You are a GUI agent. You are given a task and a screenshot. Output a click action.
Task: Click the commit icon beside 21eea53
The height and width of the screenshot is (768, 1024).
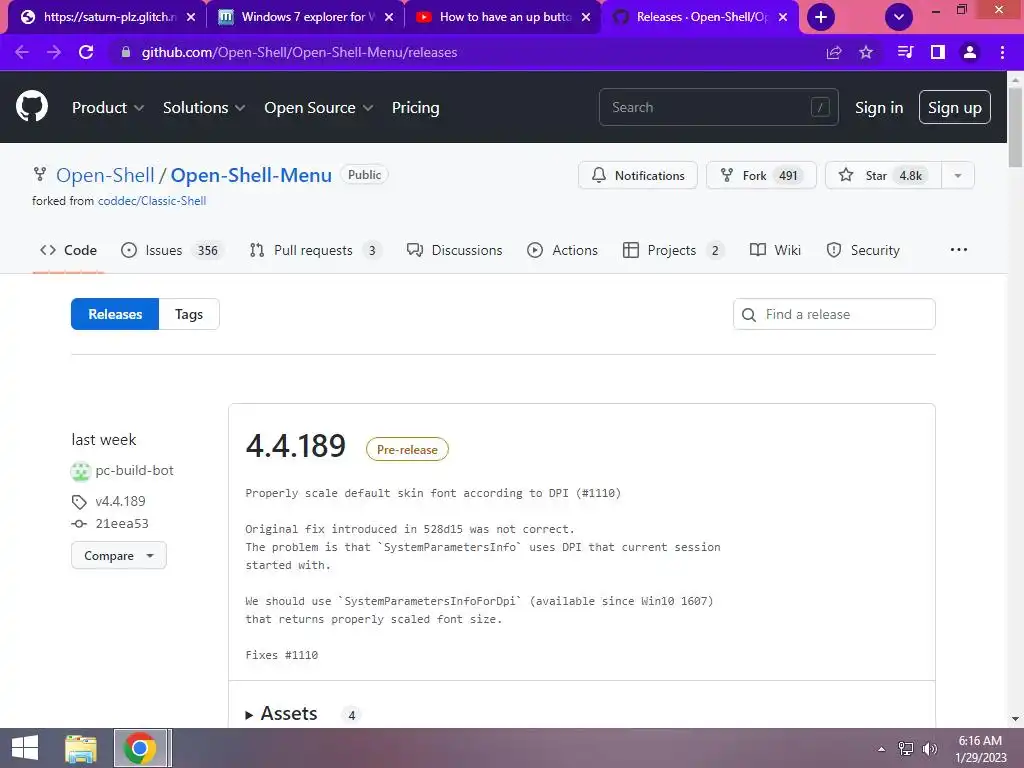pos(79,524)
